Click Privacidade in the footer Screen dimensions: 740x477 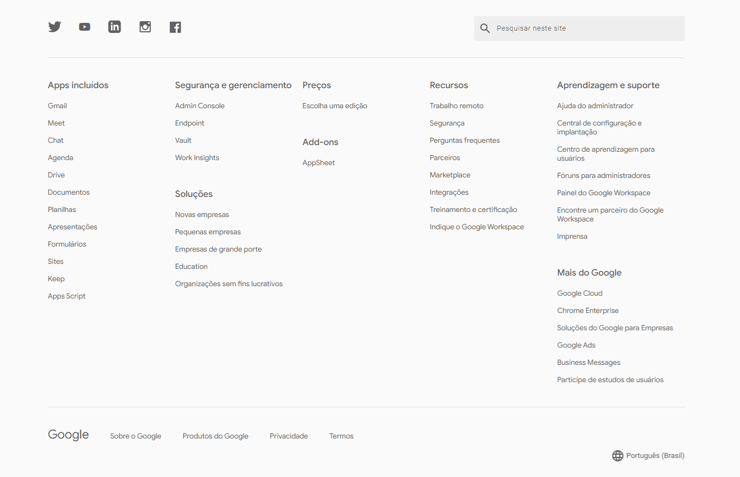[289, 436]
